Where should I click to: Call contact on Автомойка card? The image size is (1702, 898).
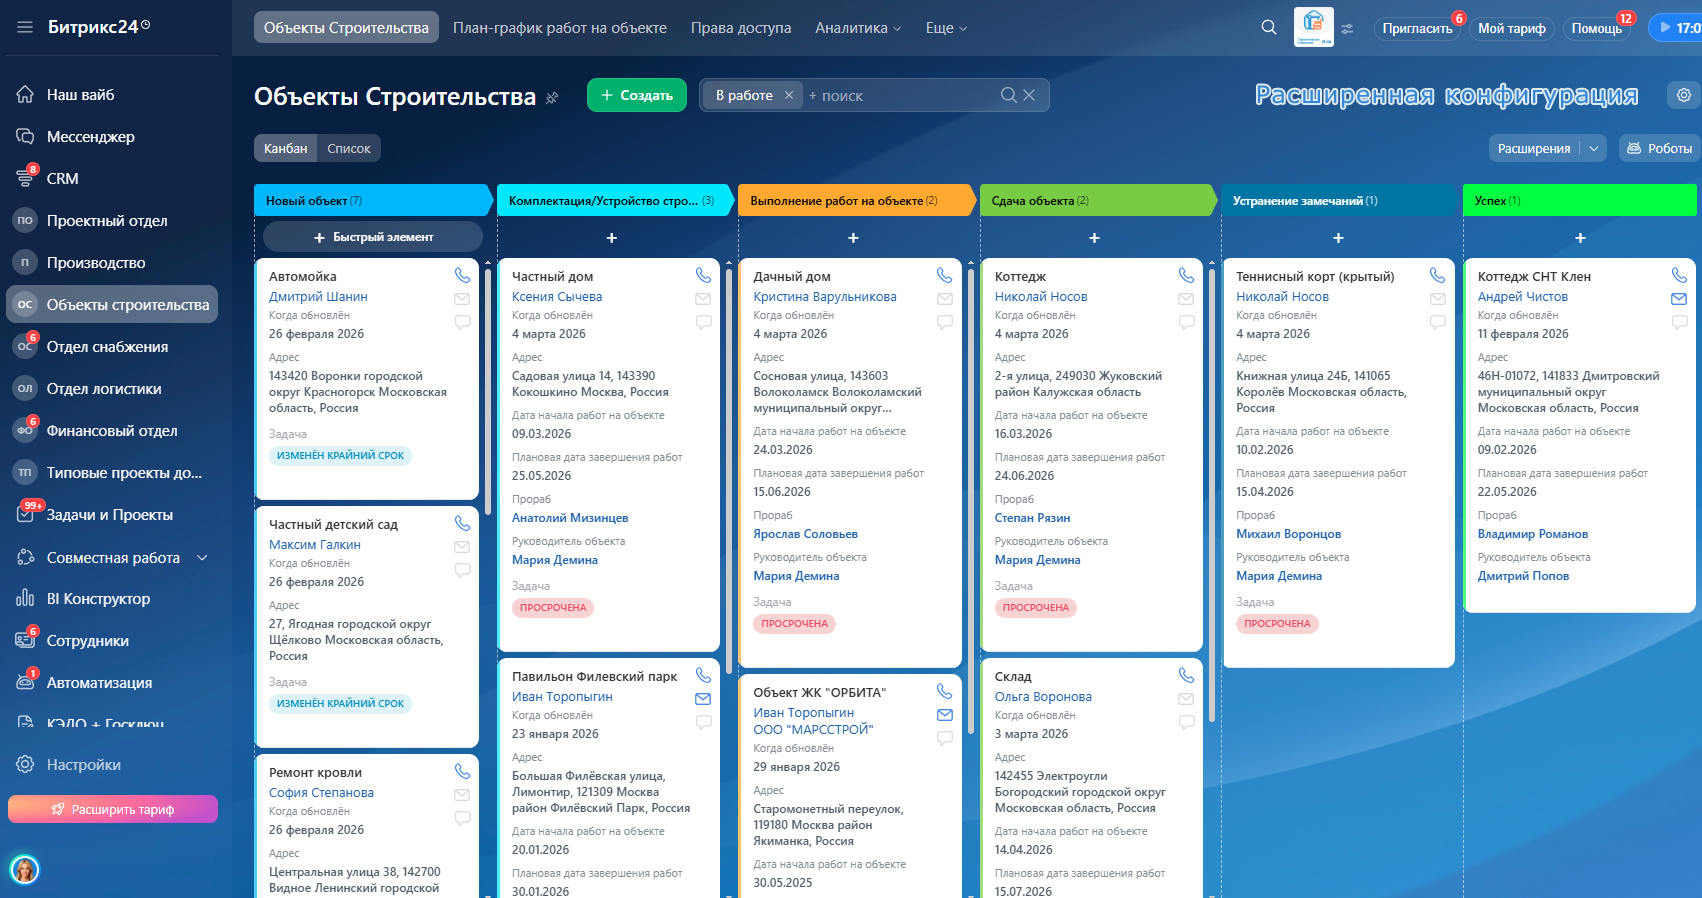point(462,275)
